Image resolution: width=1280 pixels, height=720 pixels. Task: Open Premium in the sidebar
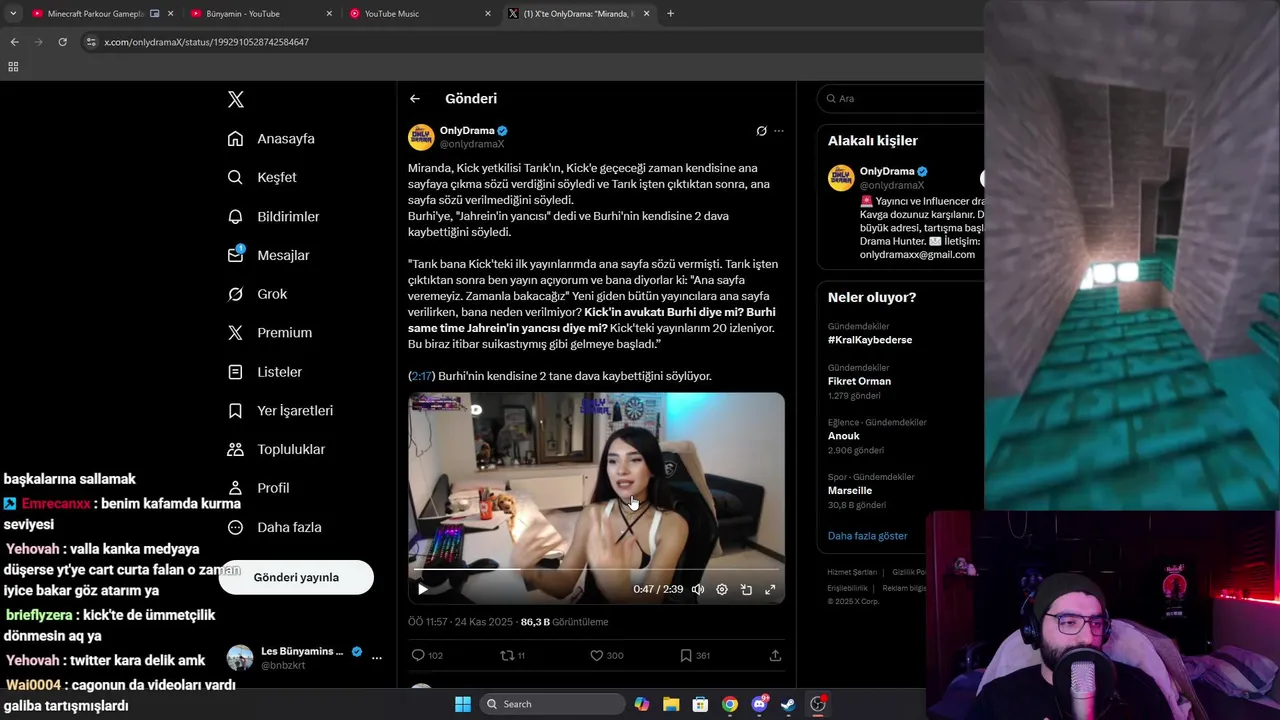pyautogui.click(x=269, y=332)
